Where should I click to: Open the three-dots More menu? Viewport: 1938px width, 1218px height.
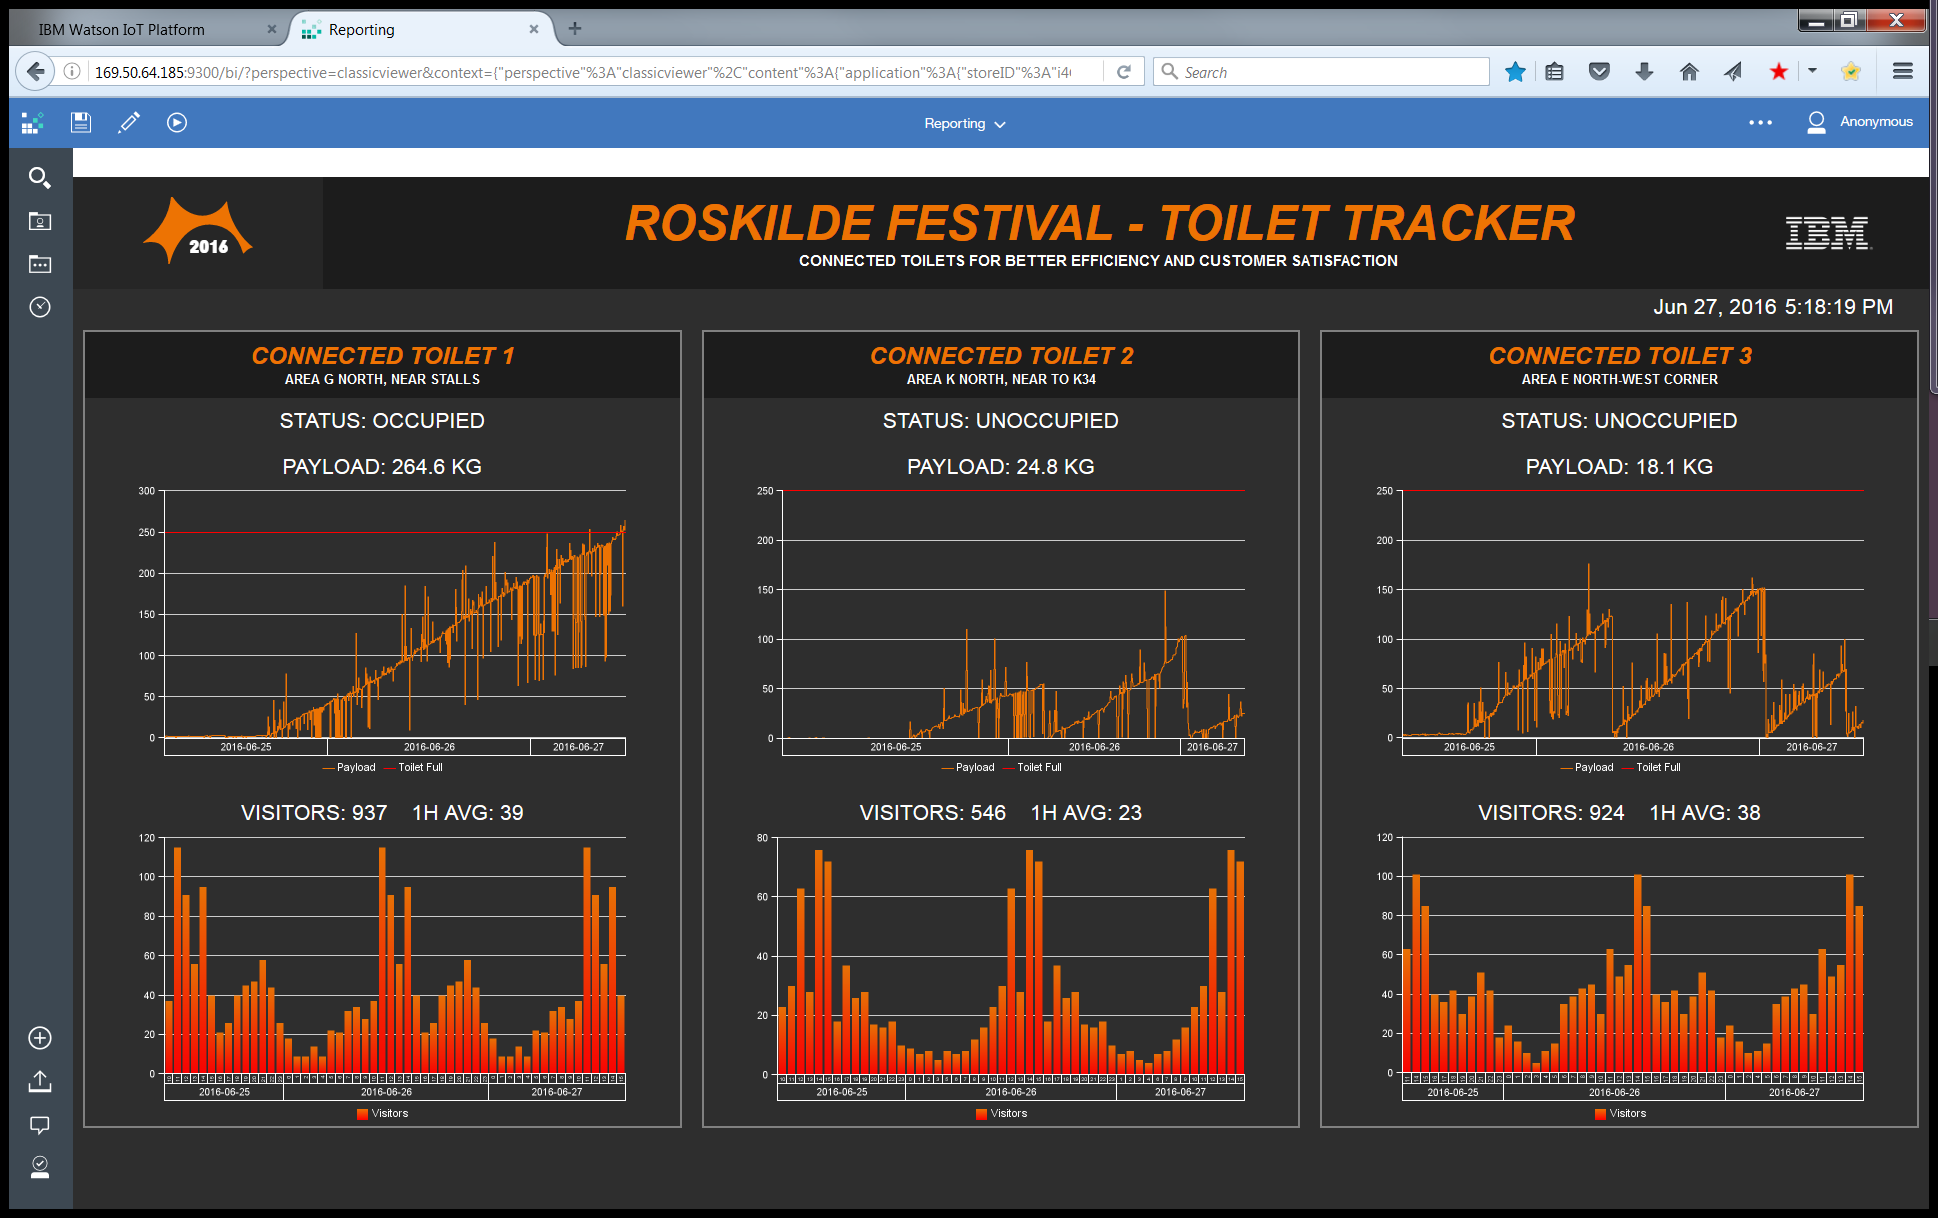click(1760, 122)
